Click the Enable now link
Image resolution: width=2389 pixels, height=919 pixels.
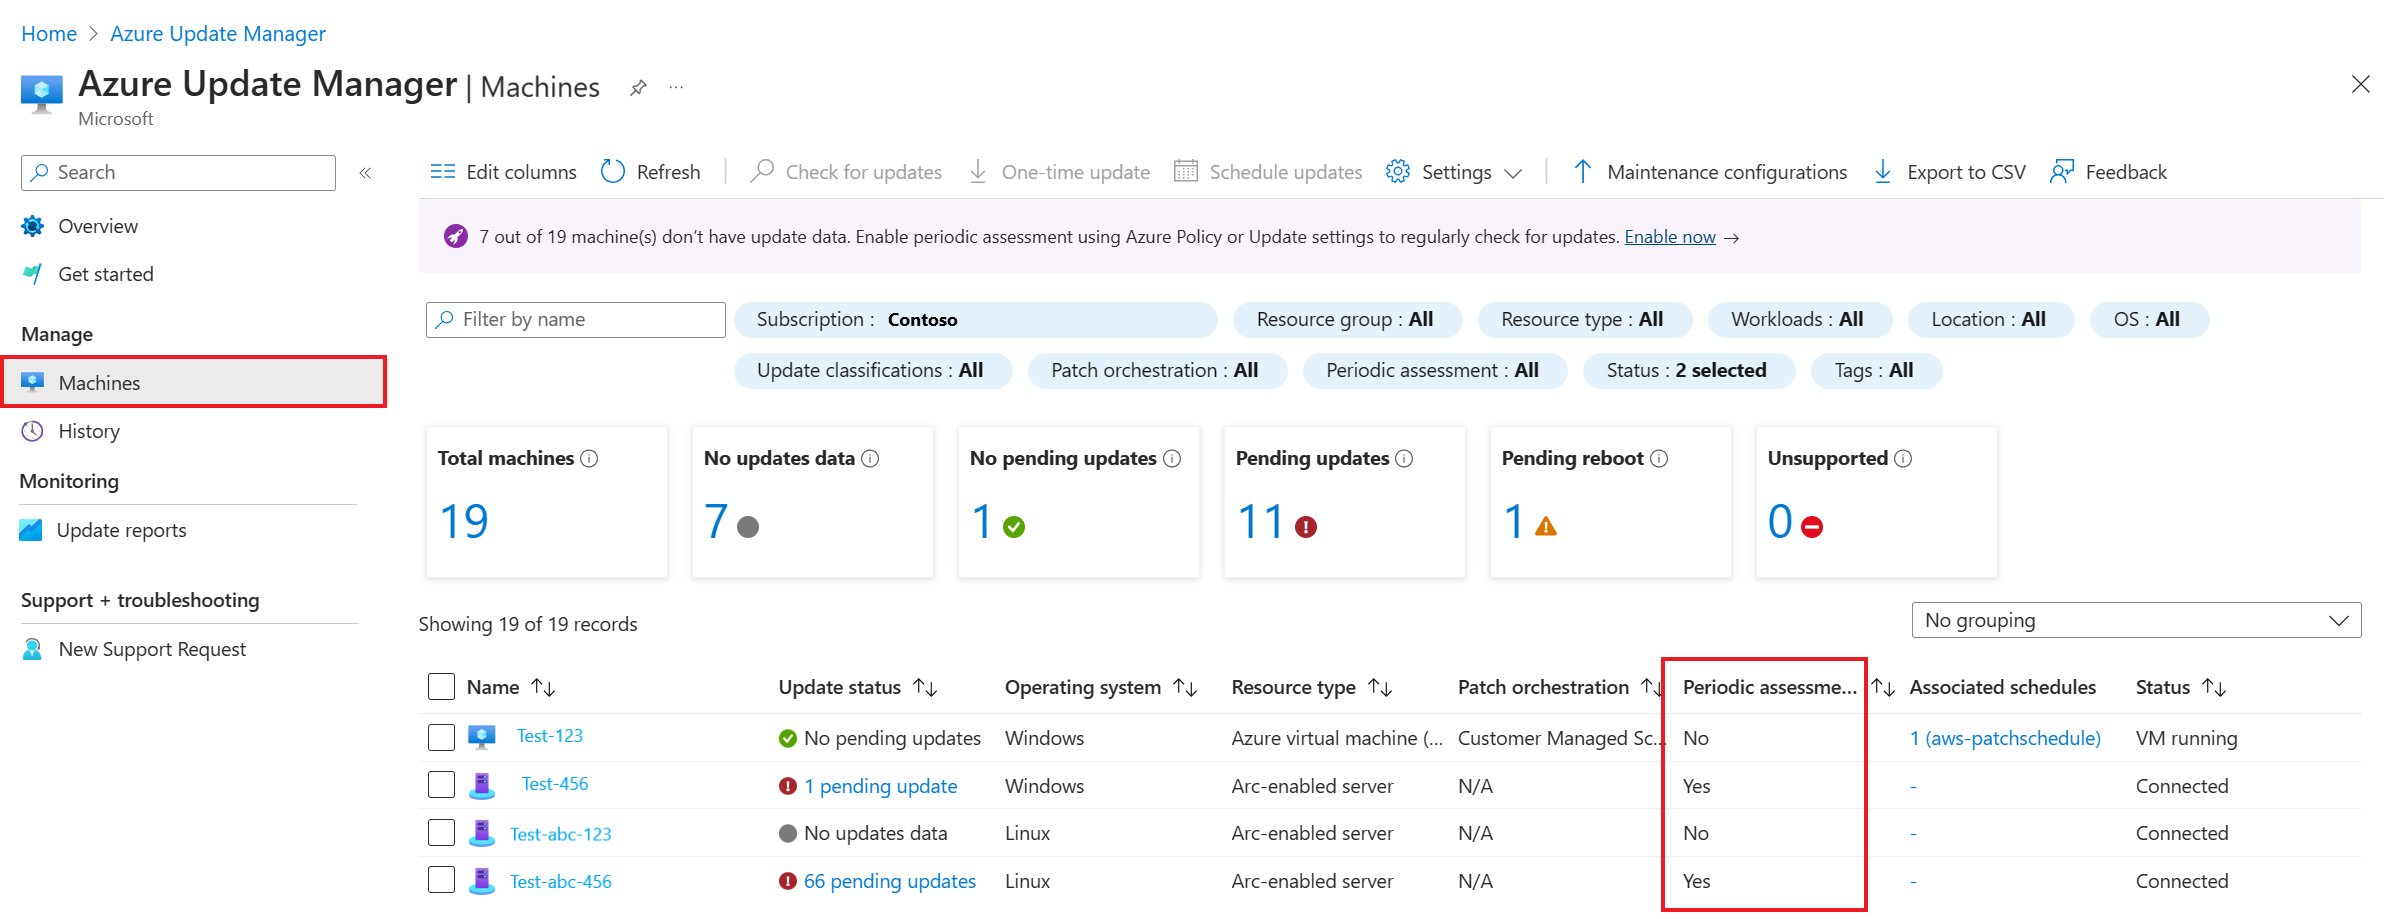coord(1670,237)
